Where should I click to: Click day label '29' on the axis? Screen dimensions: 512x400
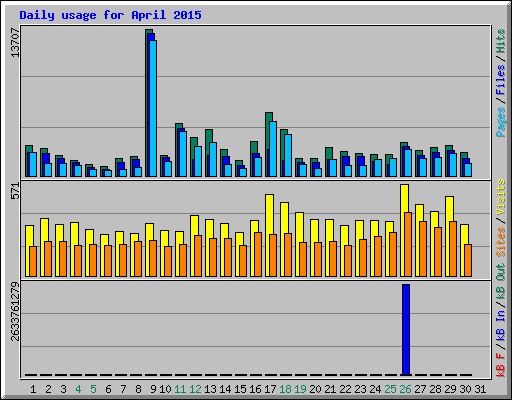pos(450,389)
